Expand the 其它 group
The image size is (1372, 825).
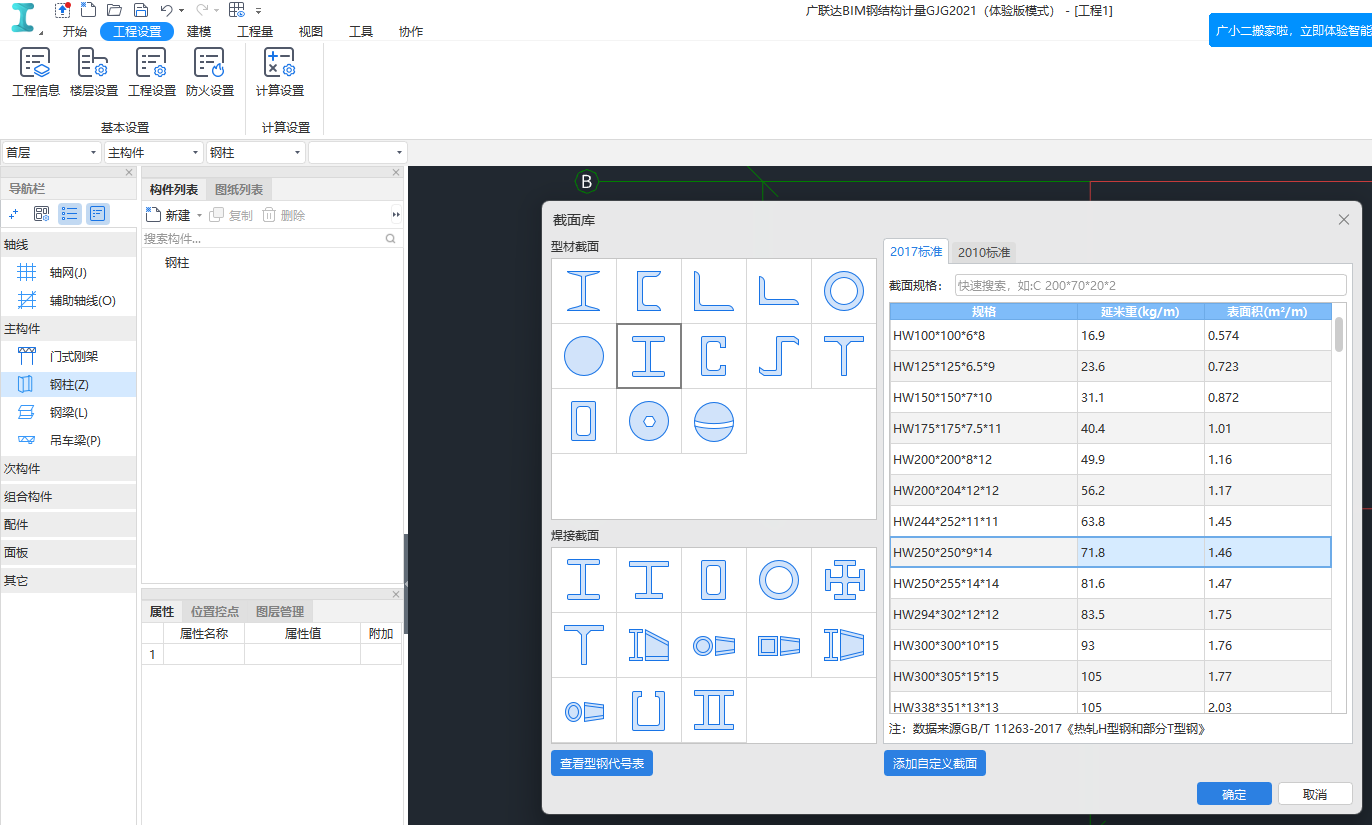click(x=68, y=580)
